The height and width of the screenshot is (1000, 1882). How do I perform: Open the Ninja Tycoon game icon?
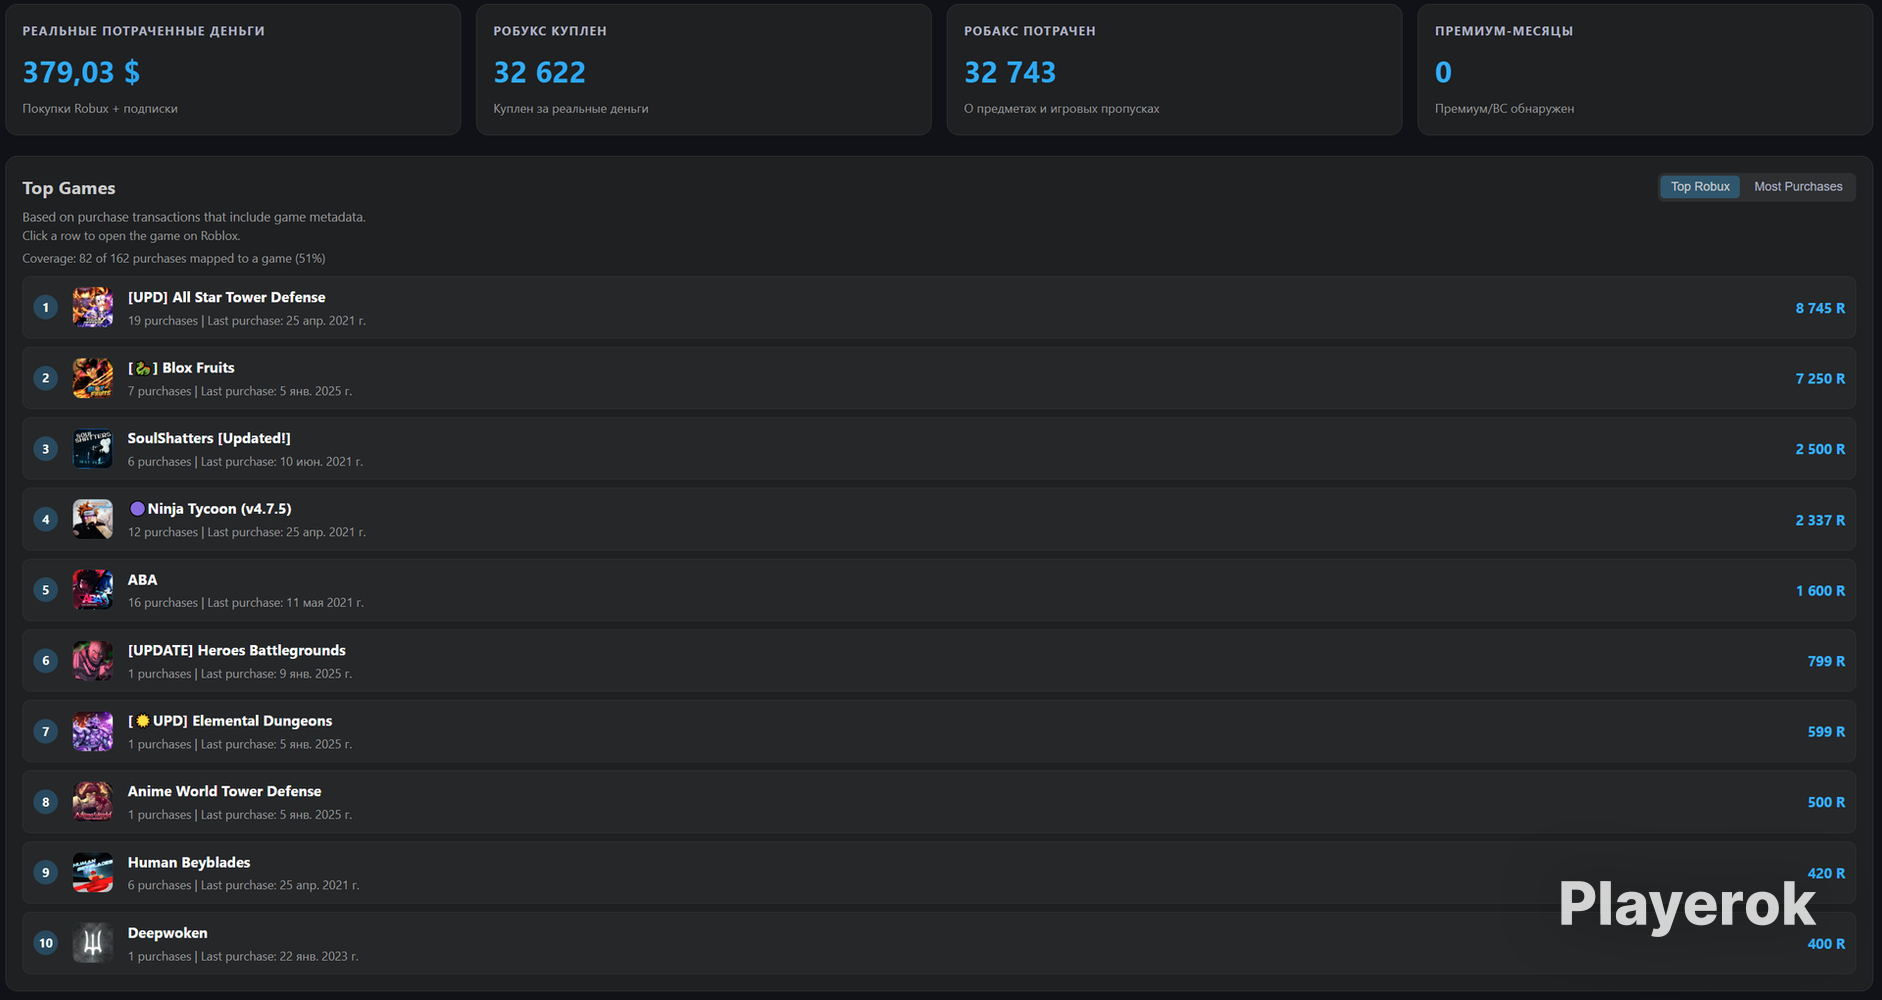coord(92,520)
